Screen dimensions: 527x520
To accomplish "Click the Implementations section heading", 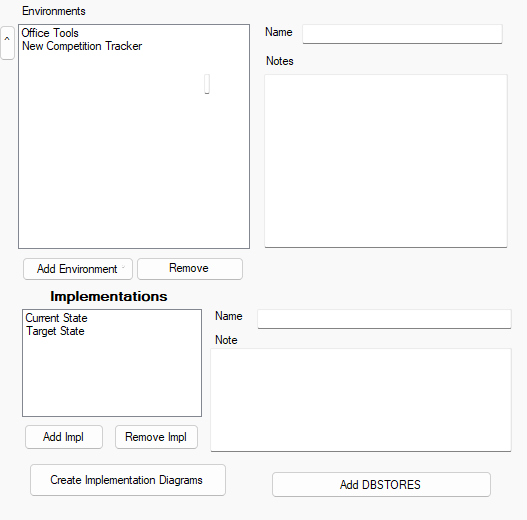I will click(109, 296).
